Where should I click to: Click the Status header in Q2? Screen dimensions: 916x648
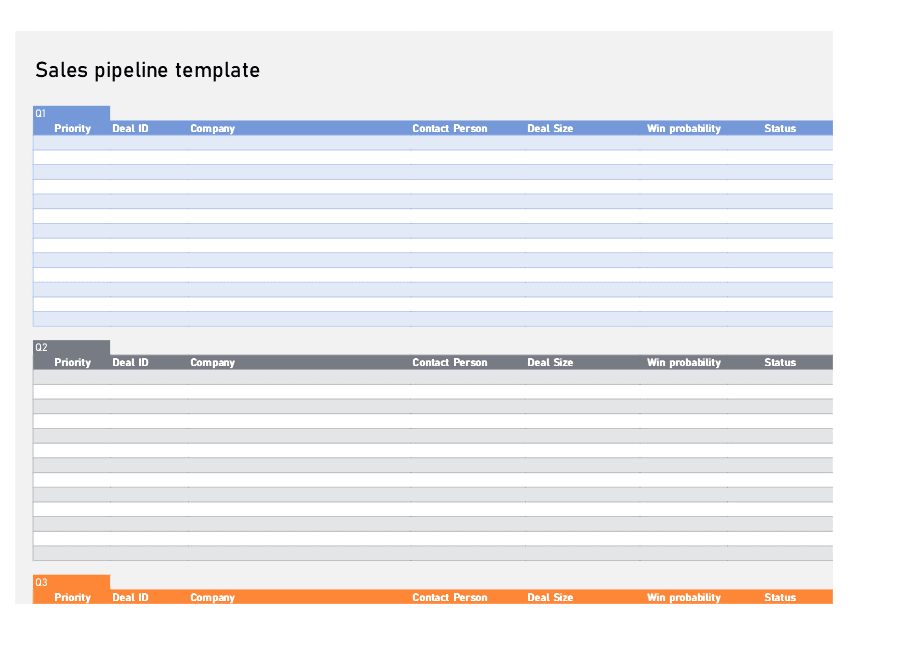pos(780,362)
